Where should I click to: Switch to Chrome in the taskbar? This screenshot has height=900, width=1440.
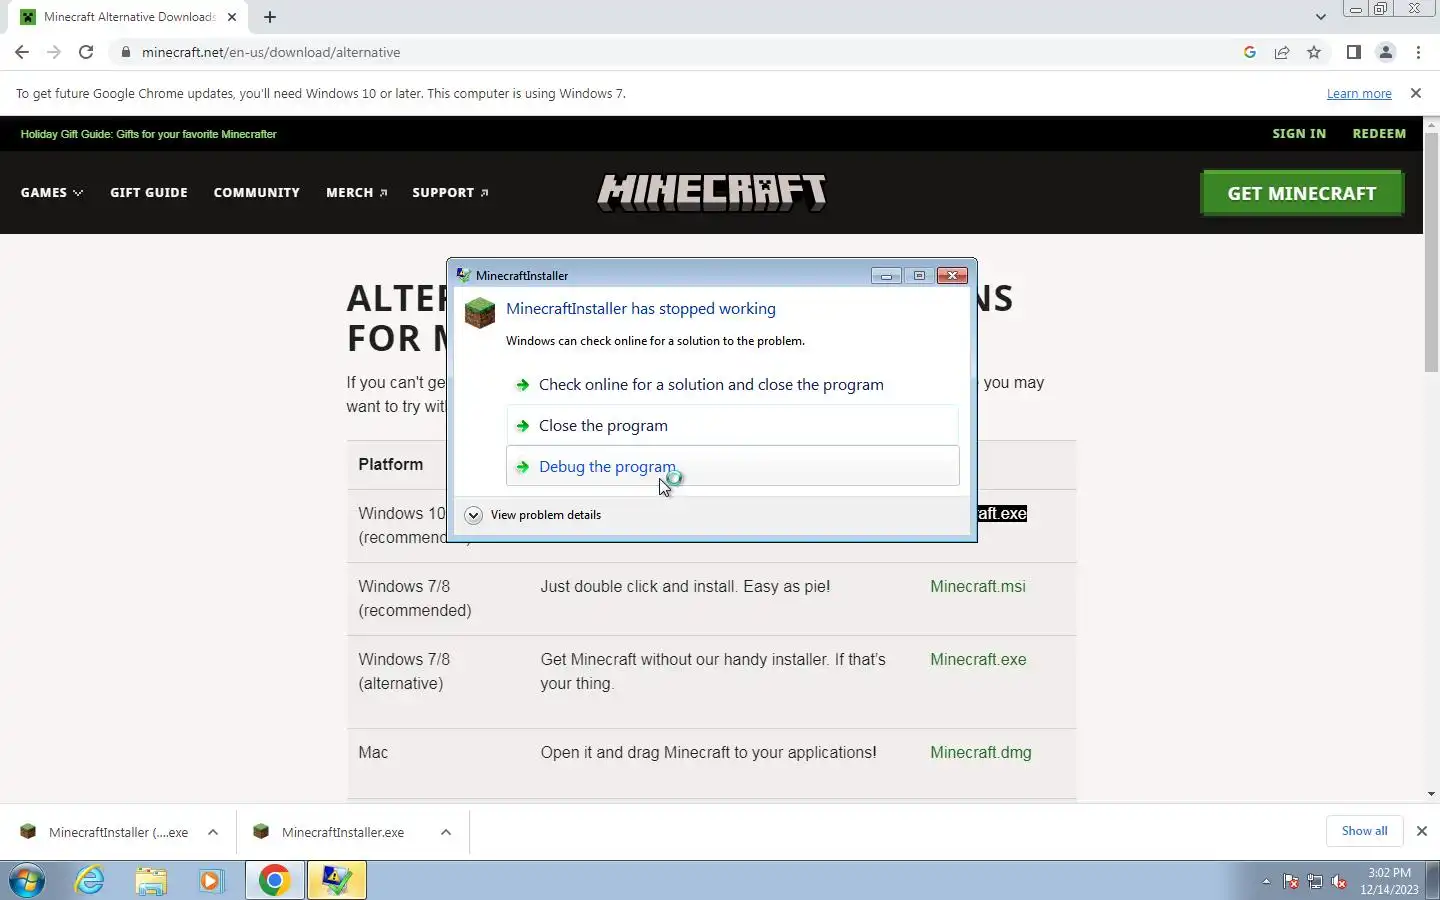(x=275, y=881)
